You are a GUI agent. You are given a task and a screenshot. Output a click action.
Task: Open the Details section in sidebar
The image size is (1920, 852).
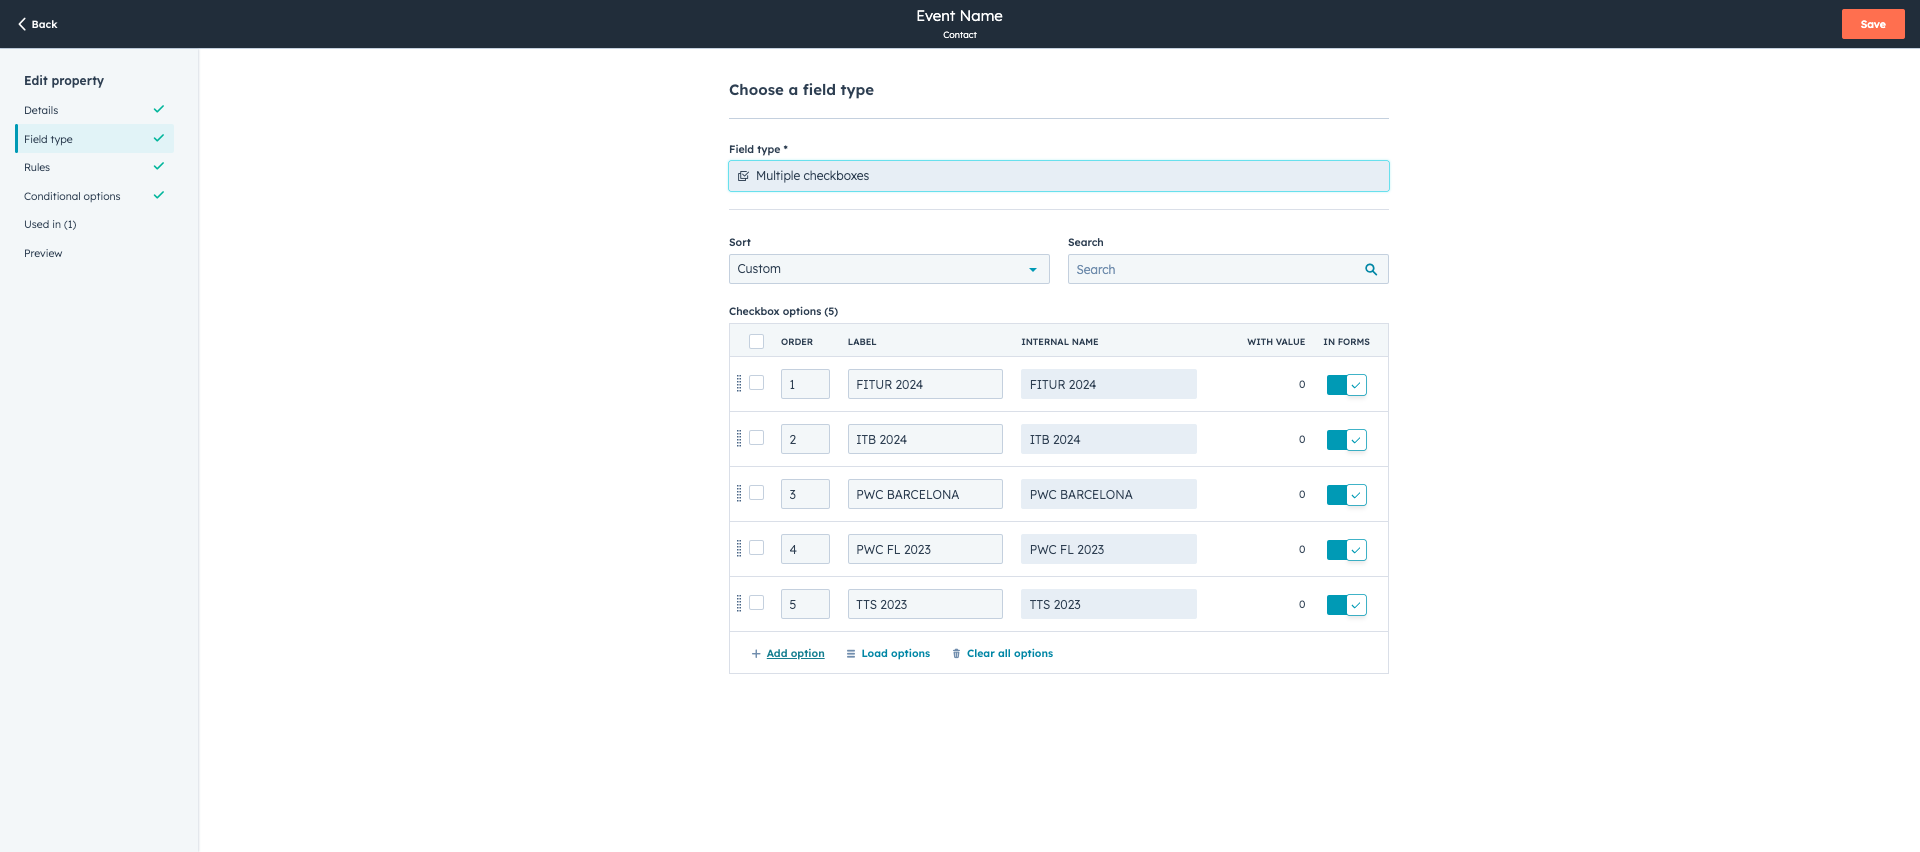click(94, 110)
